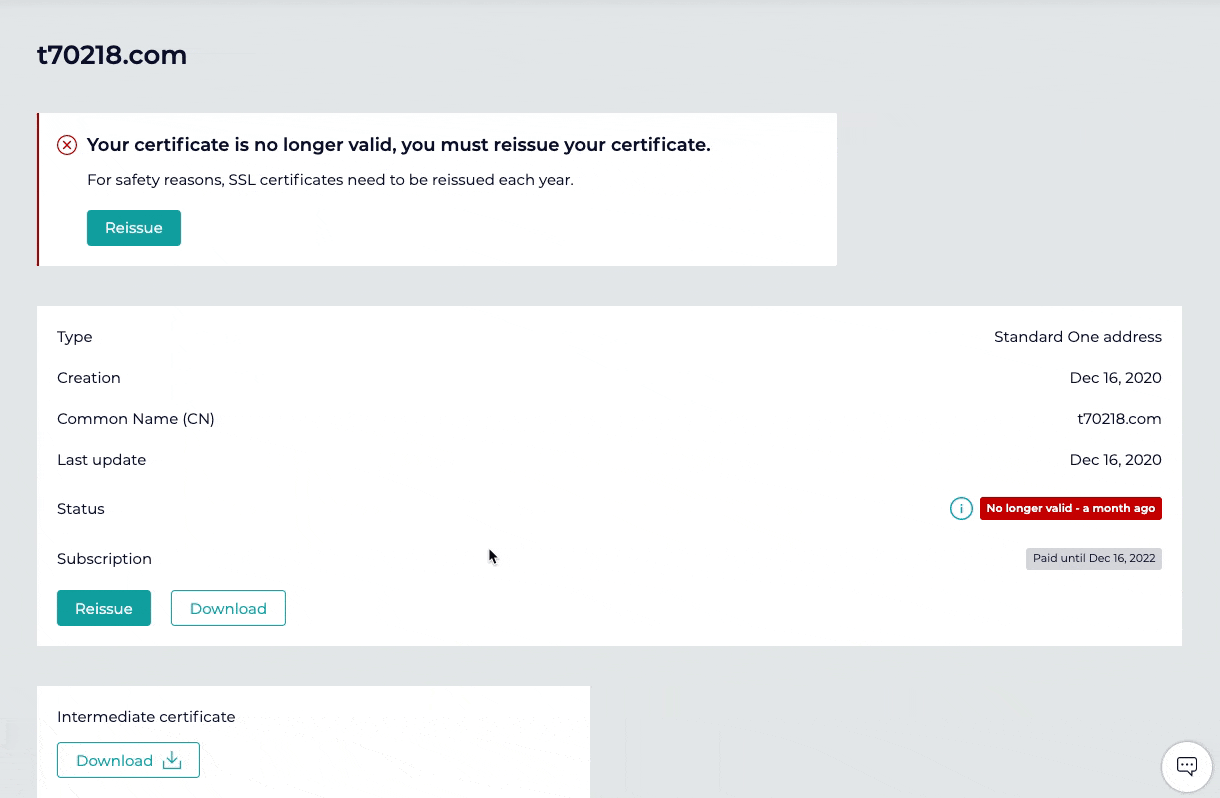
Task: Click the 'Common Name (CN)' label
Action: coord(136,419)
